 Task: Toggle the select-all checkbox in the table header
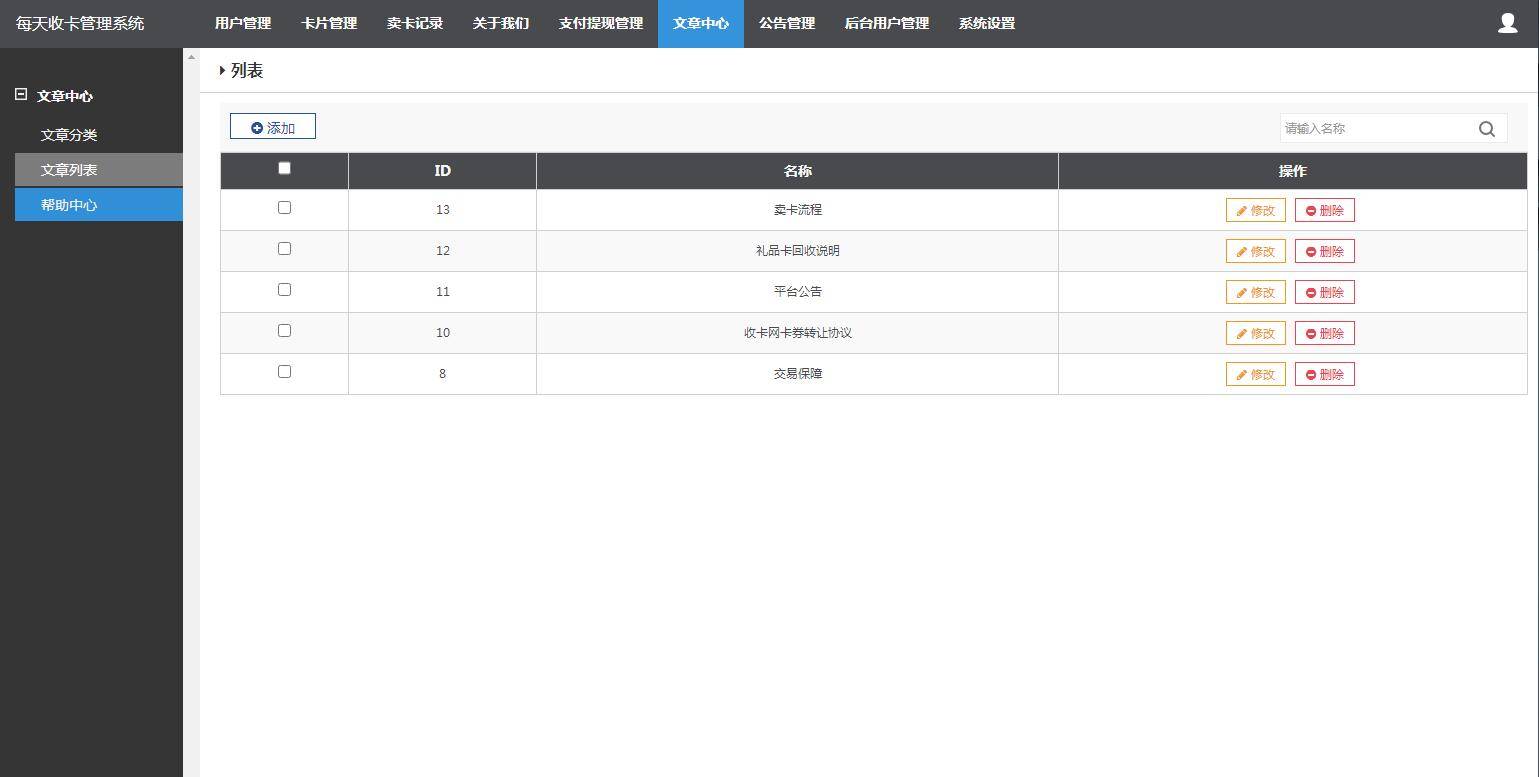284,168
